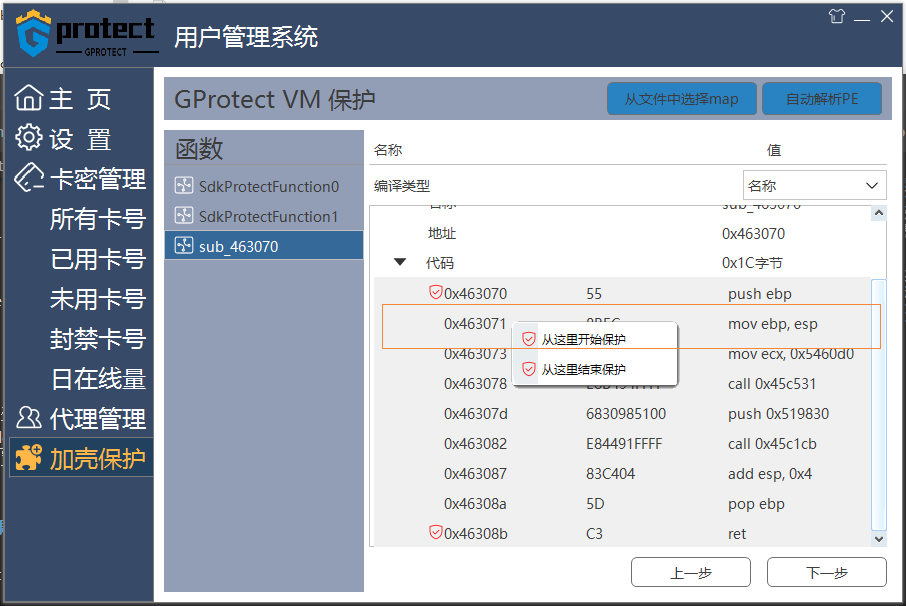
Task: Click the function icon of SdkProtectFunction0
Action: tap(184, 185)
